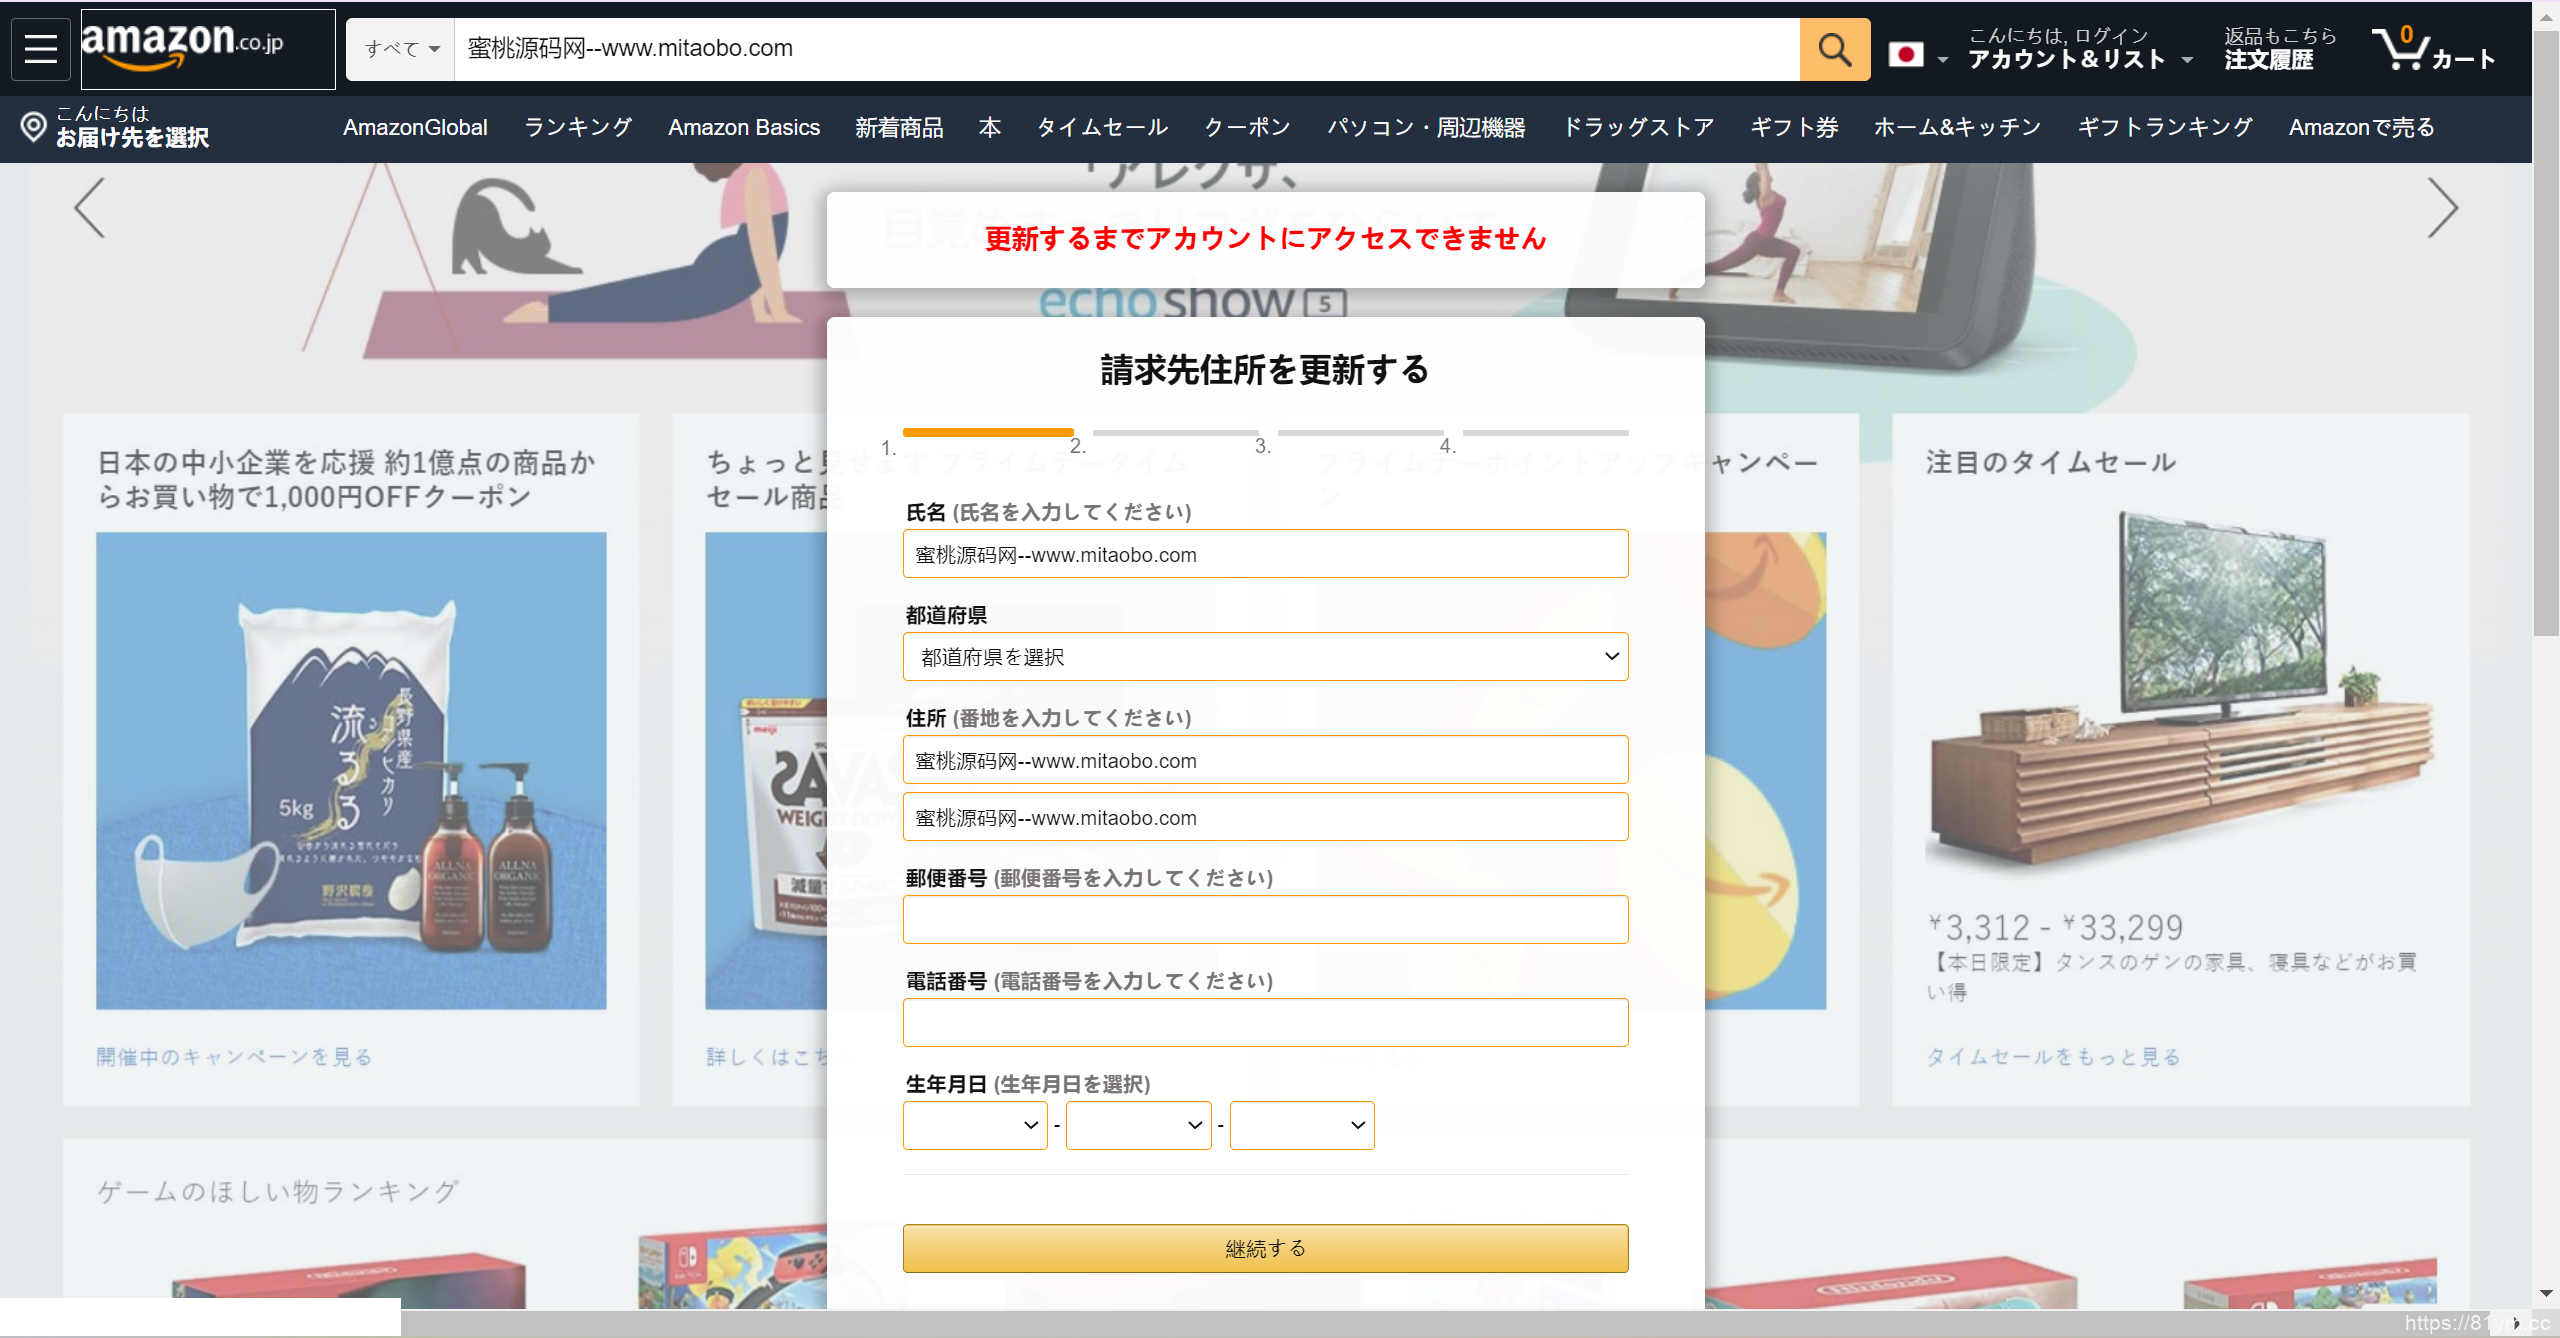Viewport: 2560px width, 1338px height.
Task: Select ドラッグストア in the navigation bar
Action: [x=1636, y=128]
